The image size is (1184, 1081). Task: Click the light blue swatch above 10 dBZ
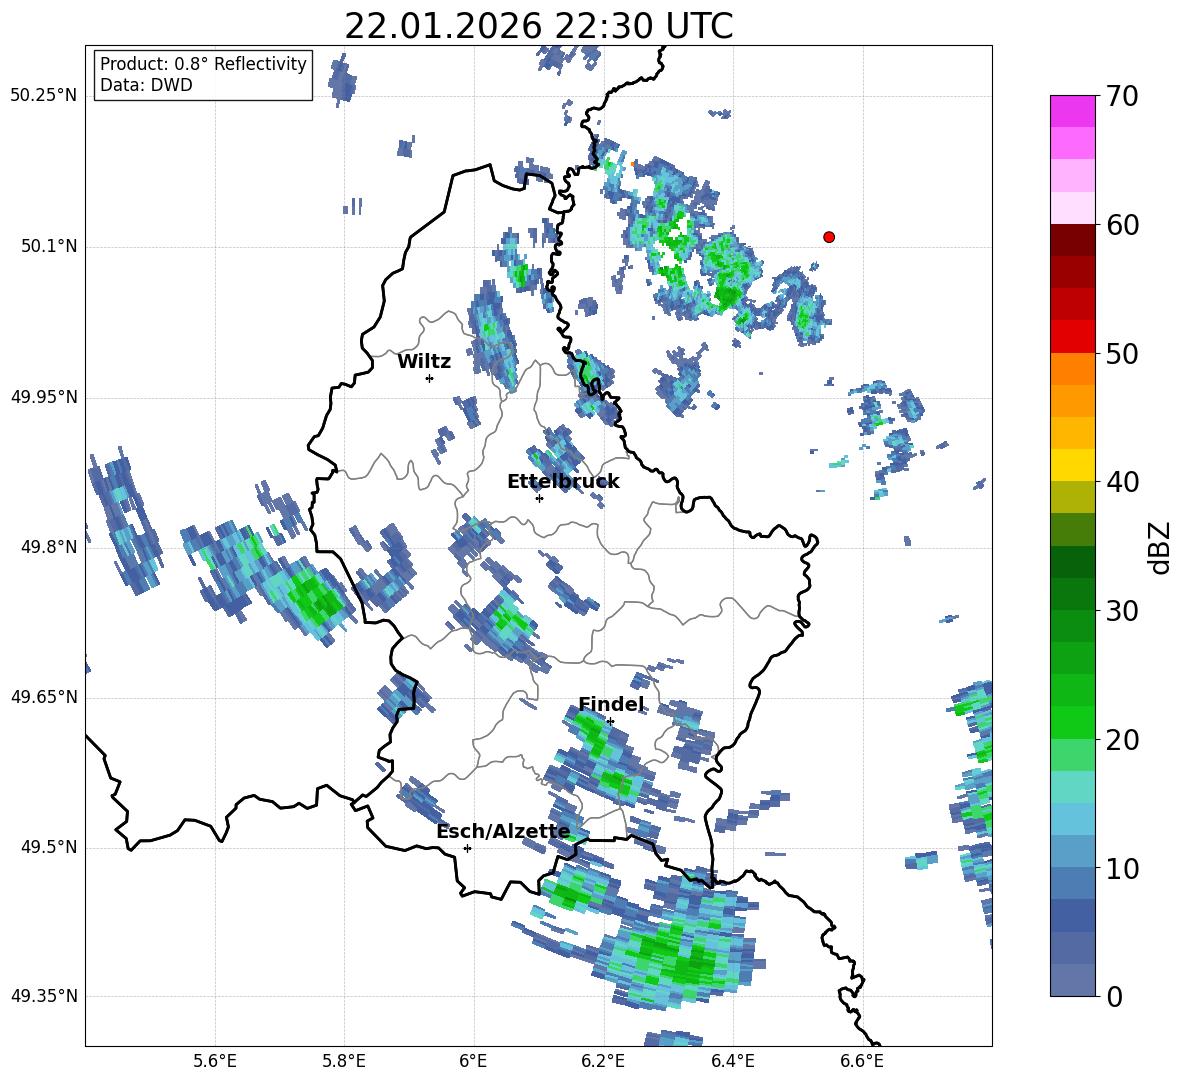tap(1072, 820)
